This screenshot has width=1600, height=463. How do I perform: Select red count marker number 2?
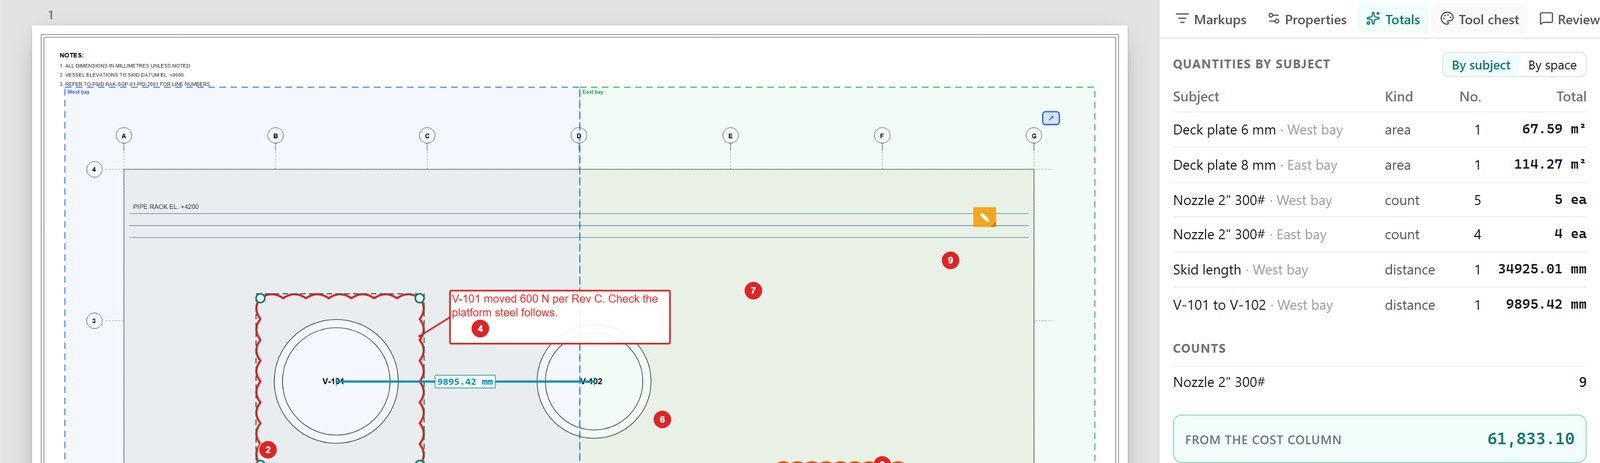(x=268, y=450)
